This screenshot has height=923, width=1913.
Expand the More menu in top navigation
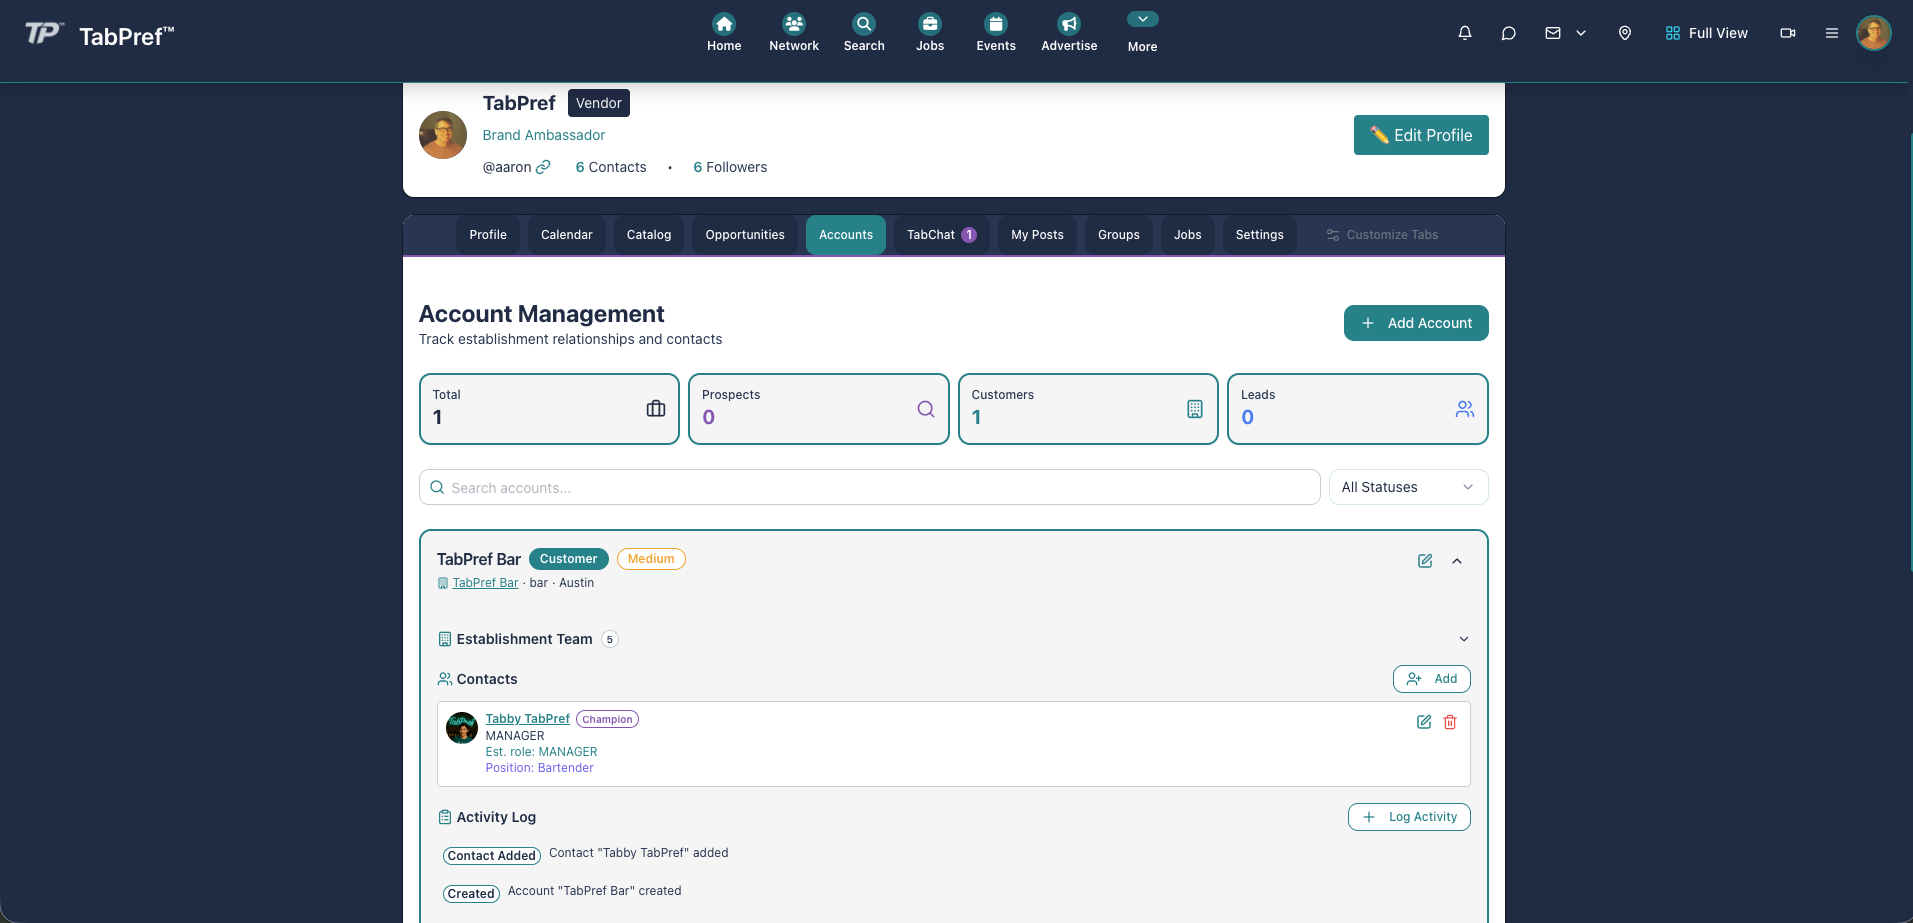click(1142, 32)
